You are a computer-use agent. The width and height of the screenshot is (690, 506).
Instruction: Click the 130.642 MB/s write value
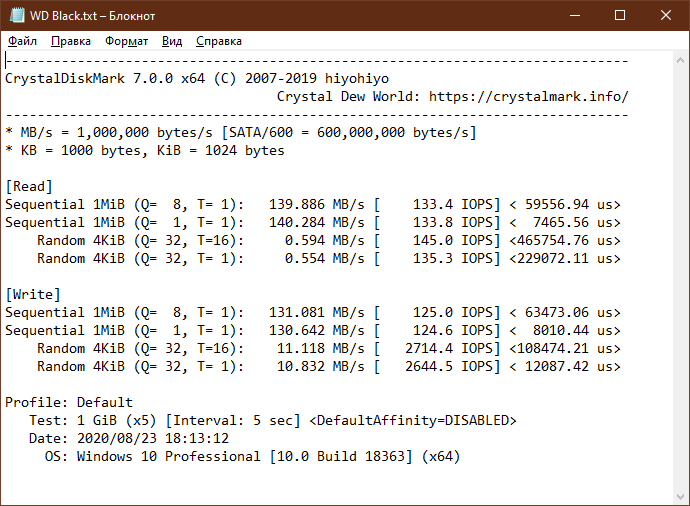(317, 330)
